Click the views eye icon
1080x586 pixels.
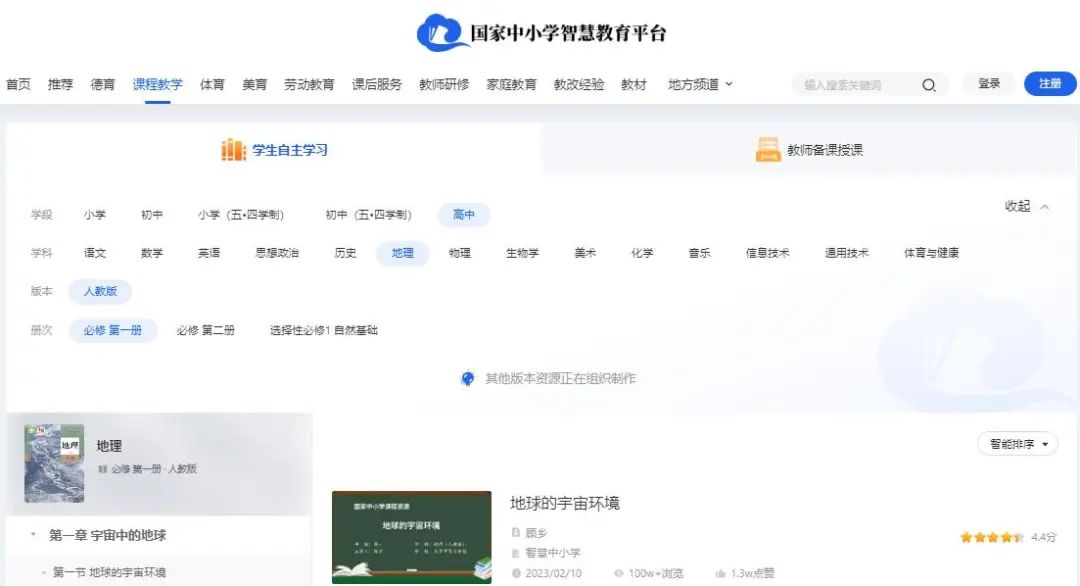619,573
